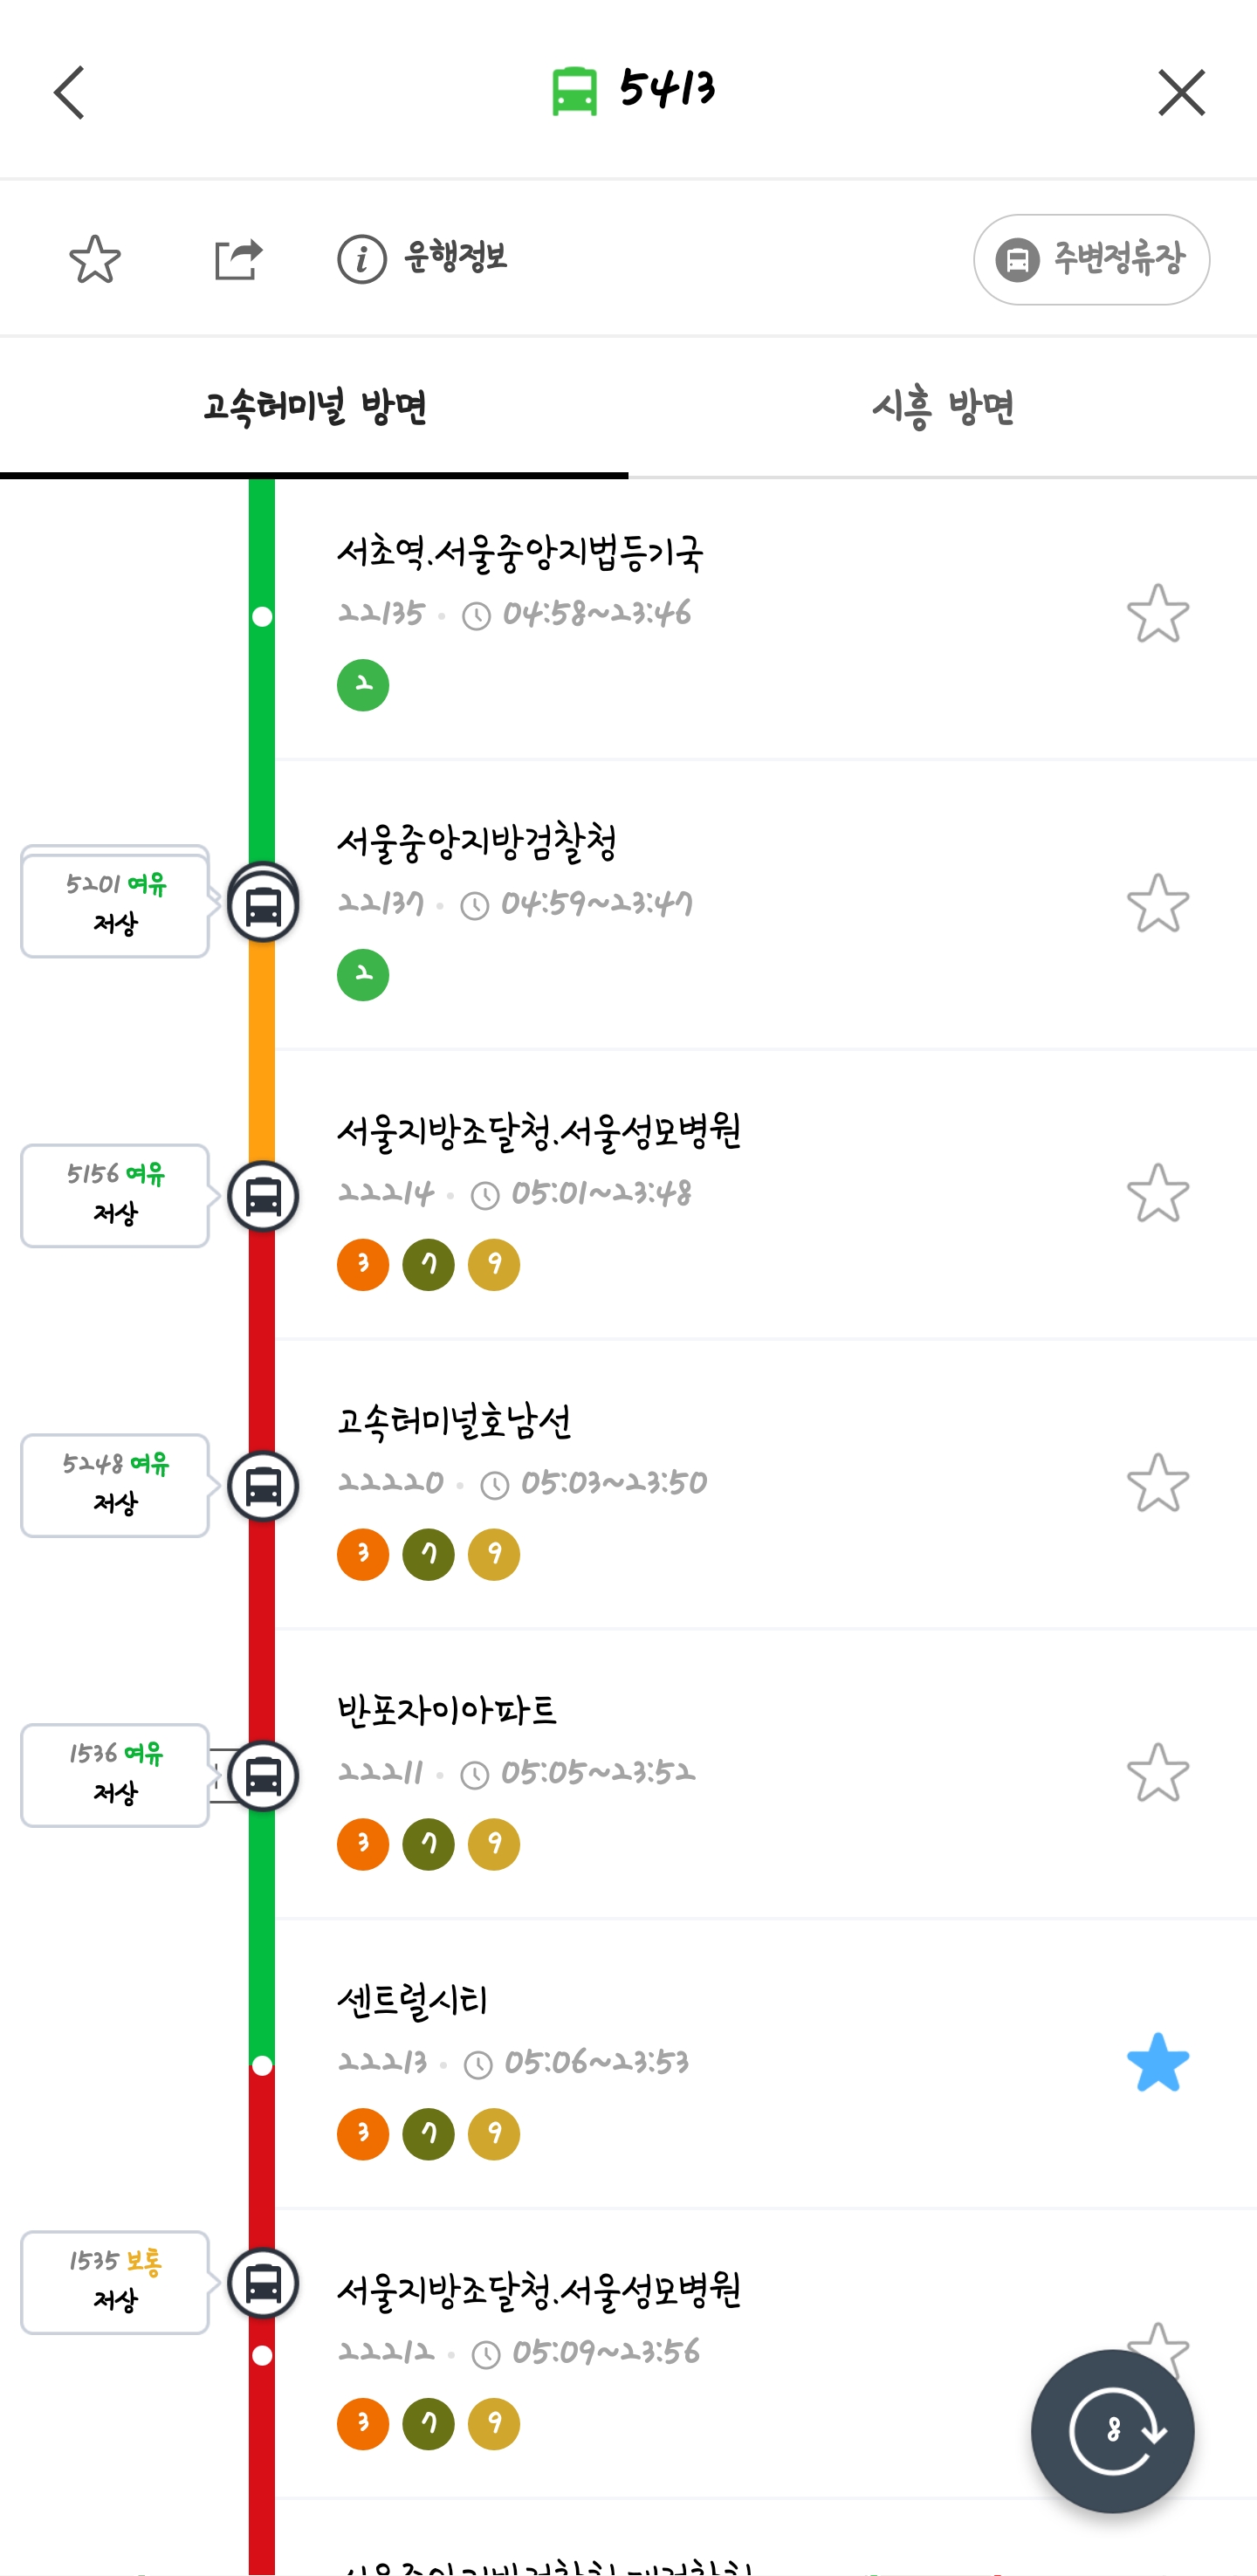Favorite the 고속터미널호남선 stop star
Image resolution: width=1257 pixels, height=2576 pixels.
[x=1157, y=1482]
